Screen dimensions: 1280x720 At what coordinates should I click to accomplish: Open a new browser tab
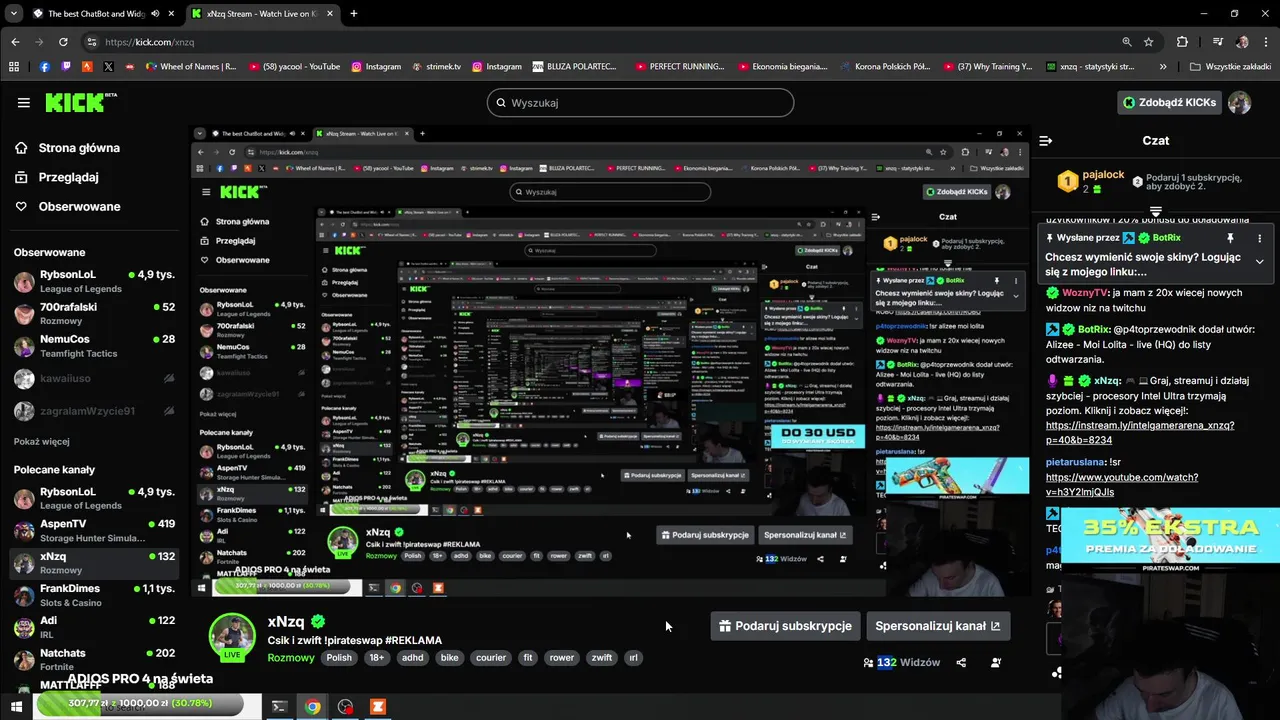354,14
